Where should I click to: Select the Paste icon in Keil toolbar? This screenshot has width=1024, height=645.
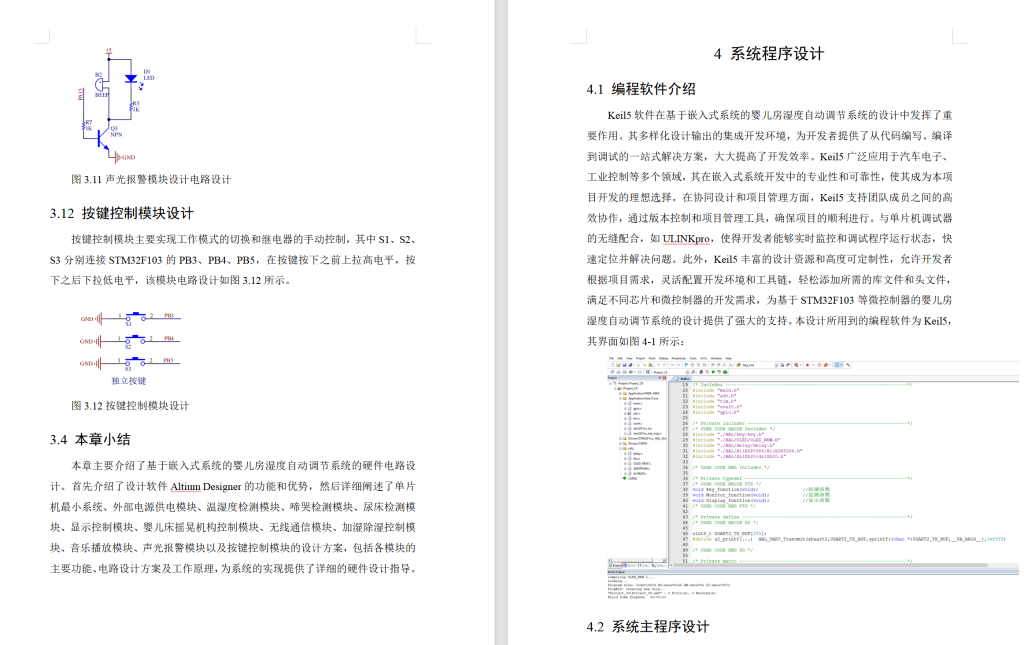click(651, 365)
